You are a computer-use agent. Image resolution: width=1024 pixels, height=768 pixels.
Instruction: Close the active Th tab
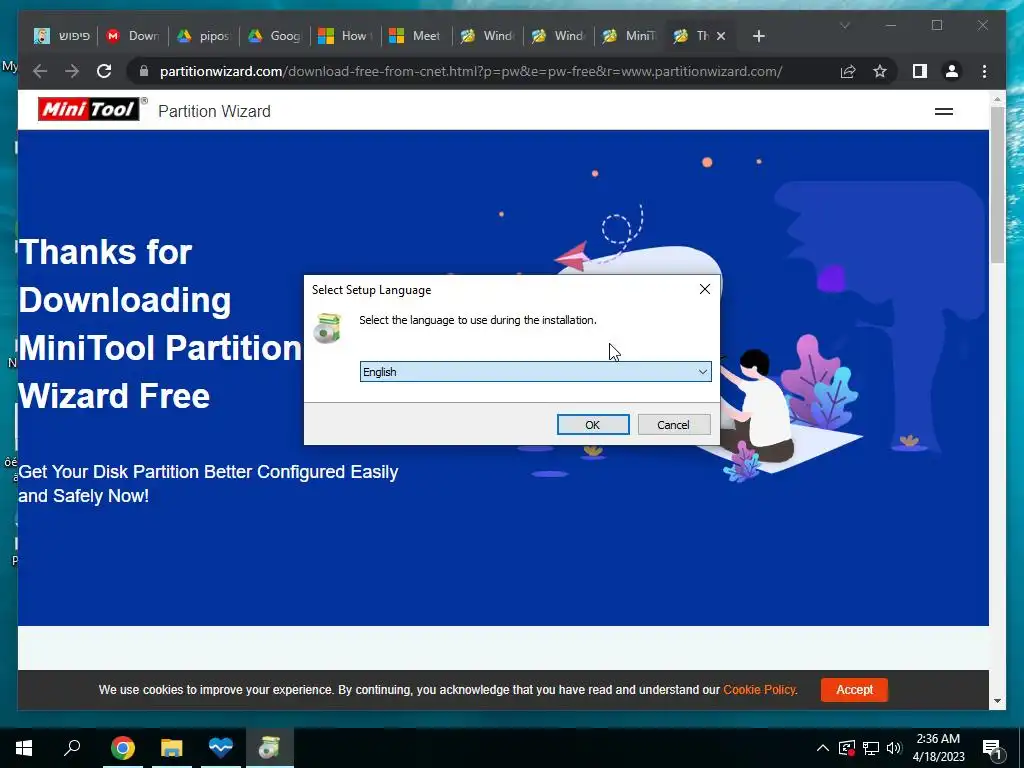coord(721,36)
